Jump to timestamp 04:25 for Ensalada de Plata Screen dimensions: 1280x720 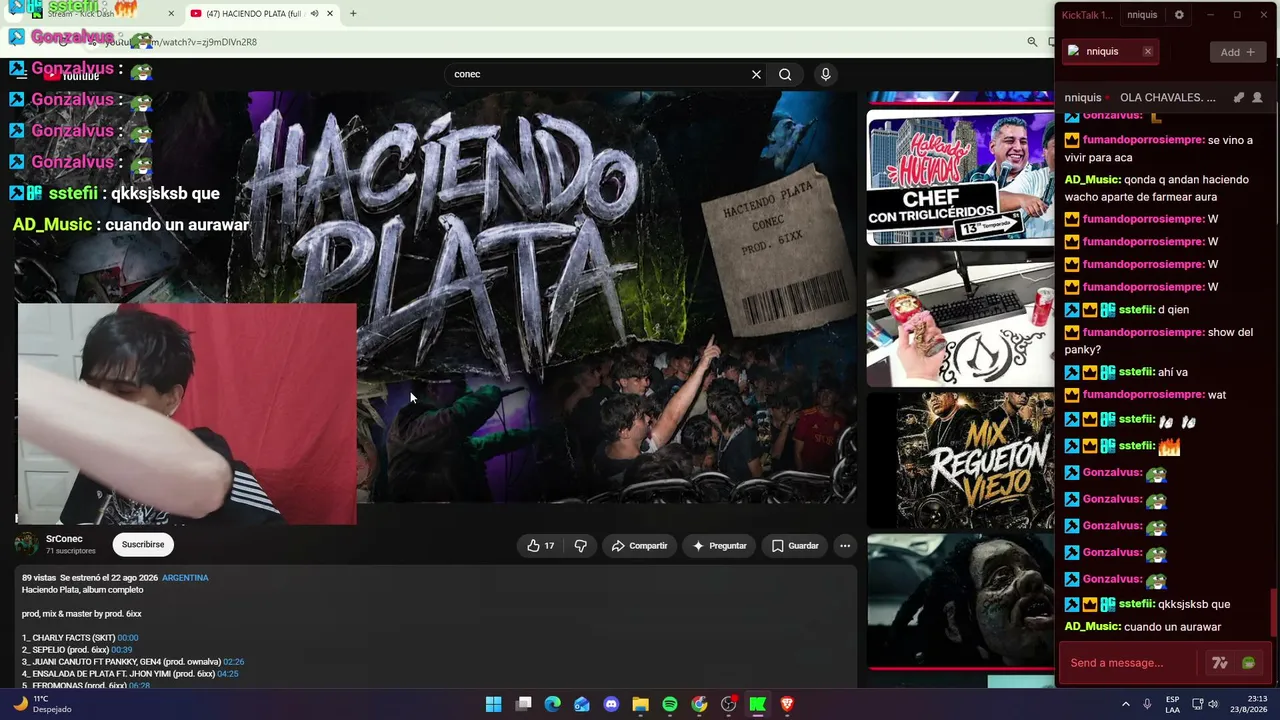(228, 674)
